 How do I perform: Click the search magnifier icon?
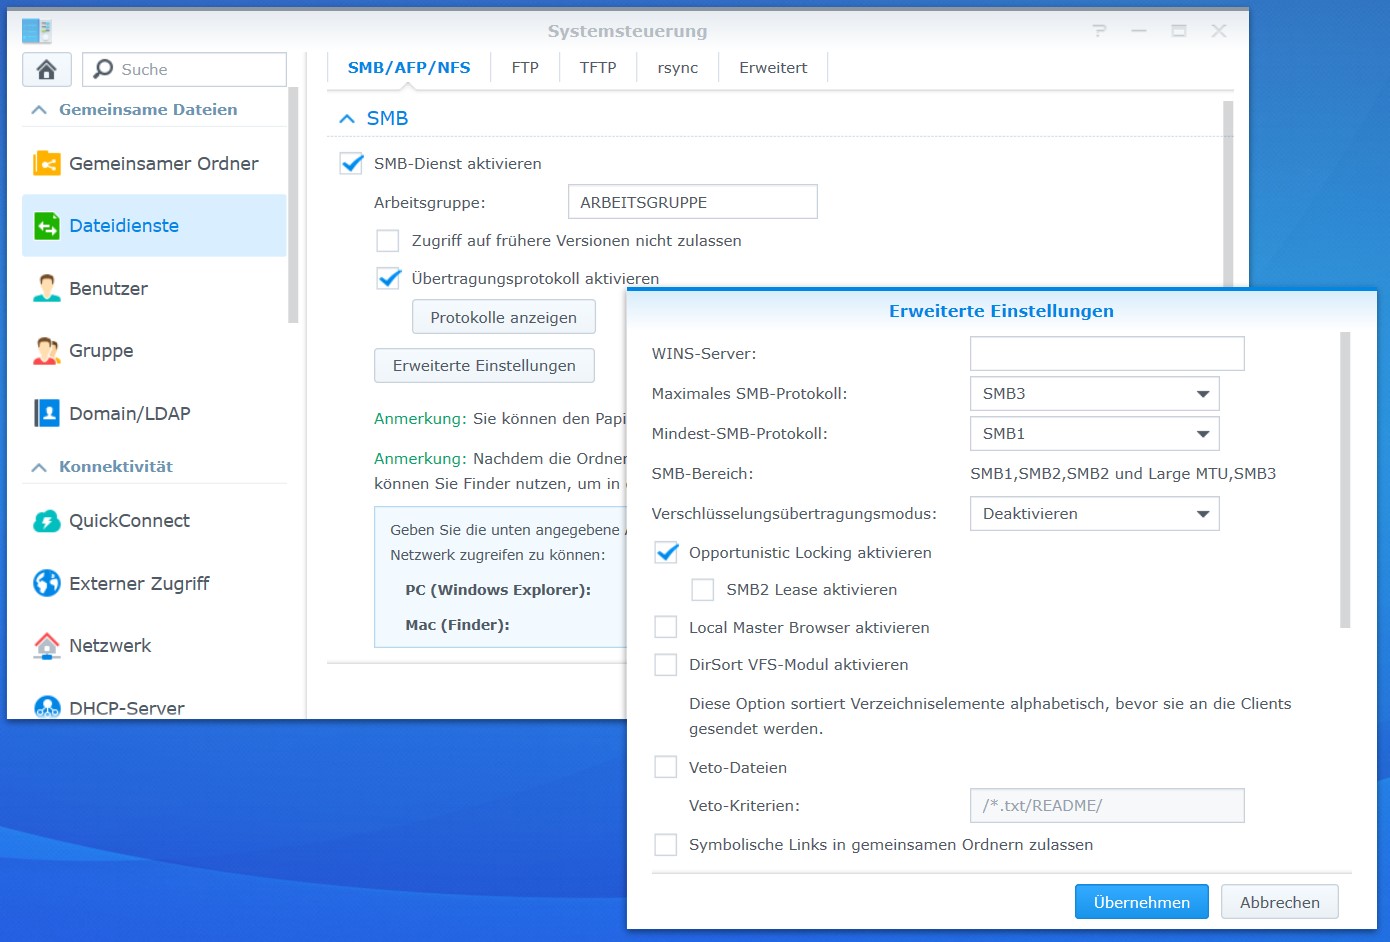point(102,69)
